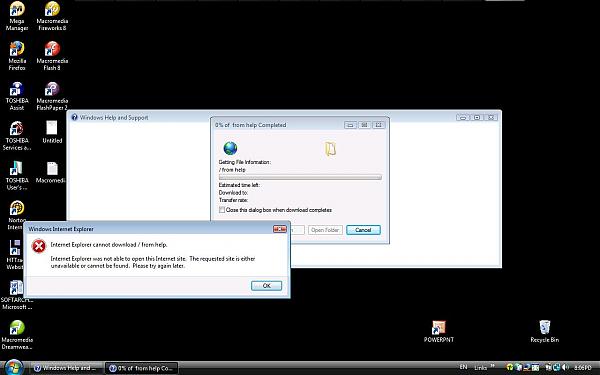Open the TOSHIBA User's guide icon

click(17, 175)
